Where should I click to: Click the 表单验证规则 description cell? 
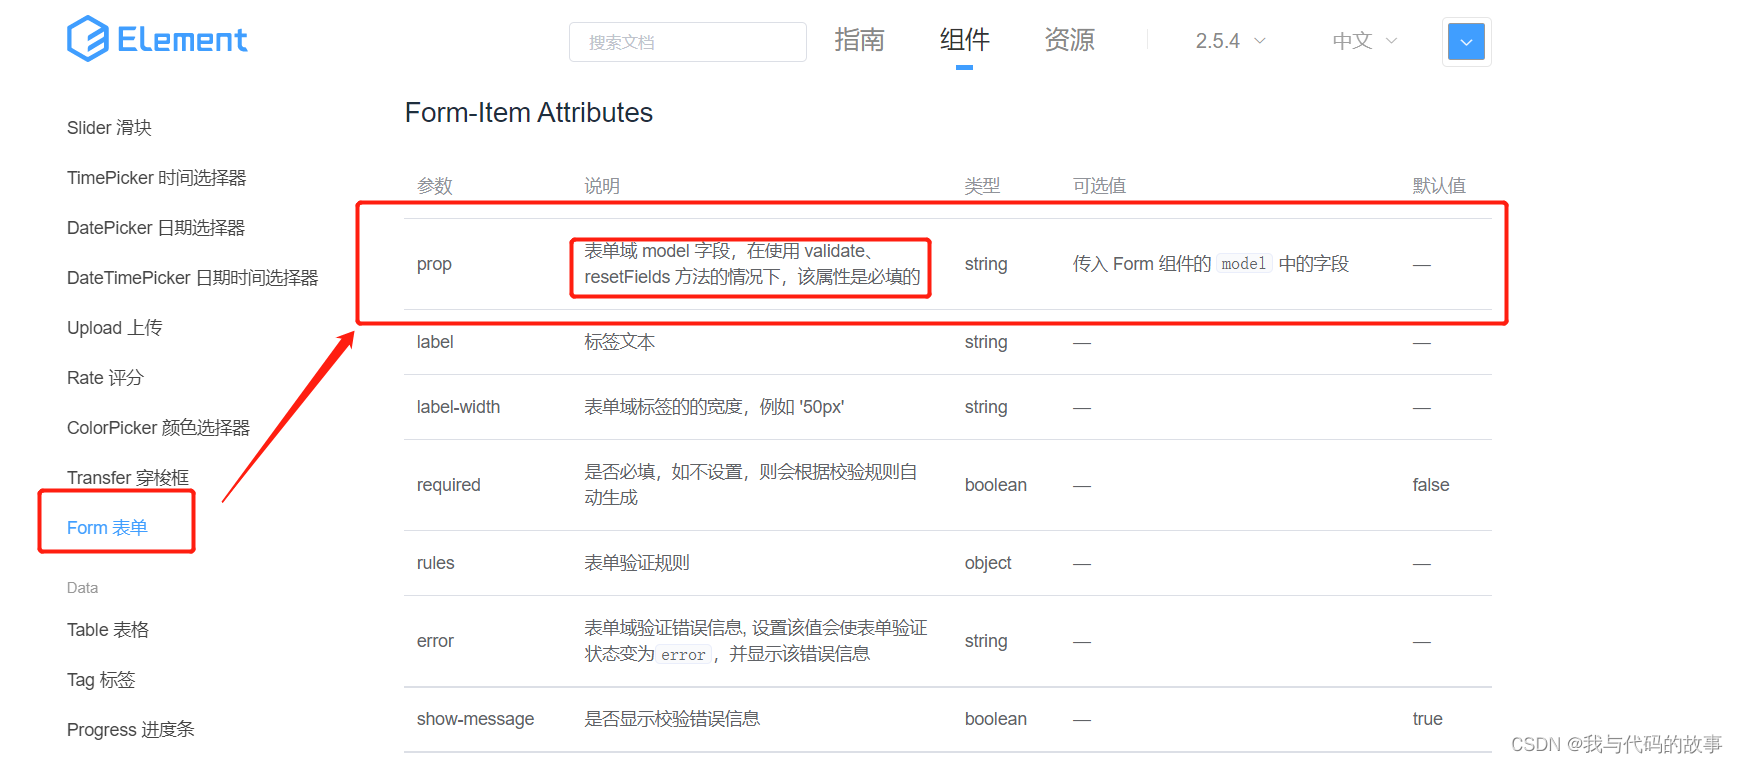[637, 563]
